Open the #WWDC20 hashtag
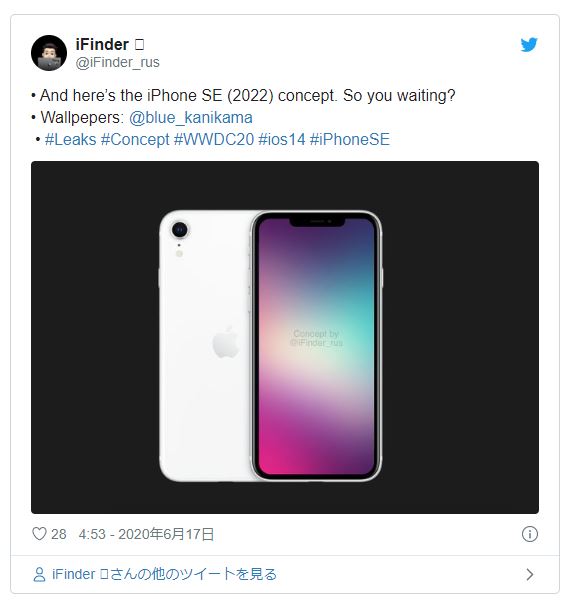The image size is (570, 602). coord(214,139)
